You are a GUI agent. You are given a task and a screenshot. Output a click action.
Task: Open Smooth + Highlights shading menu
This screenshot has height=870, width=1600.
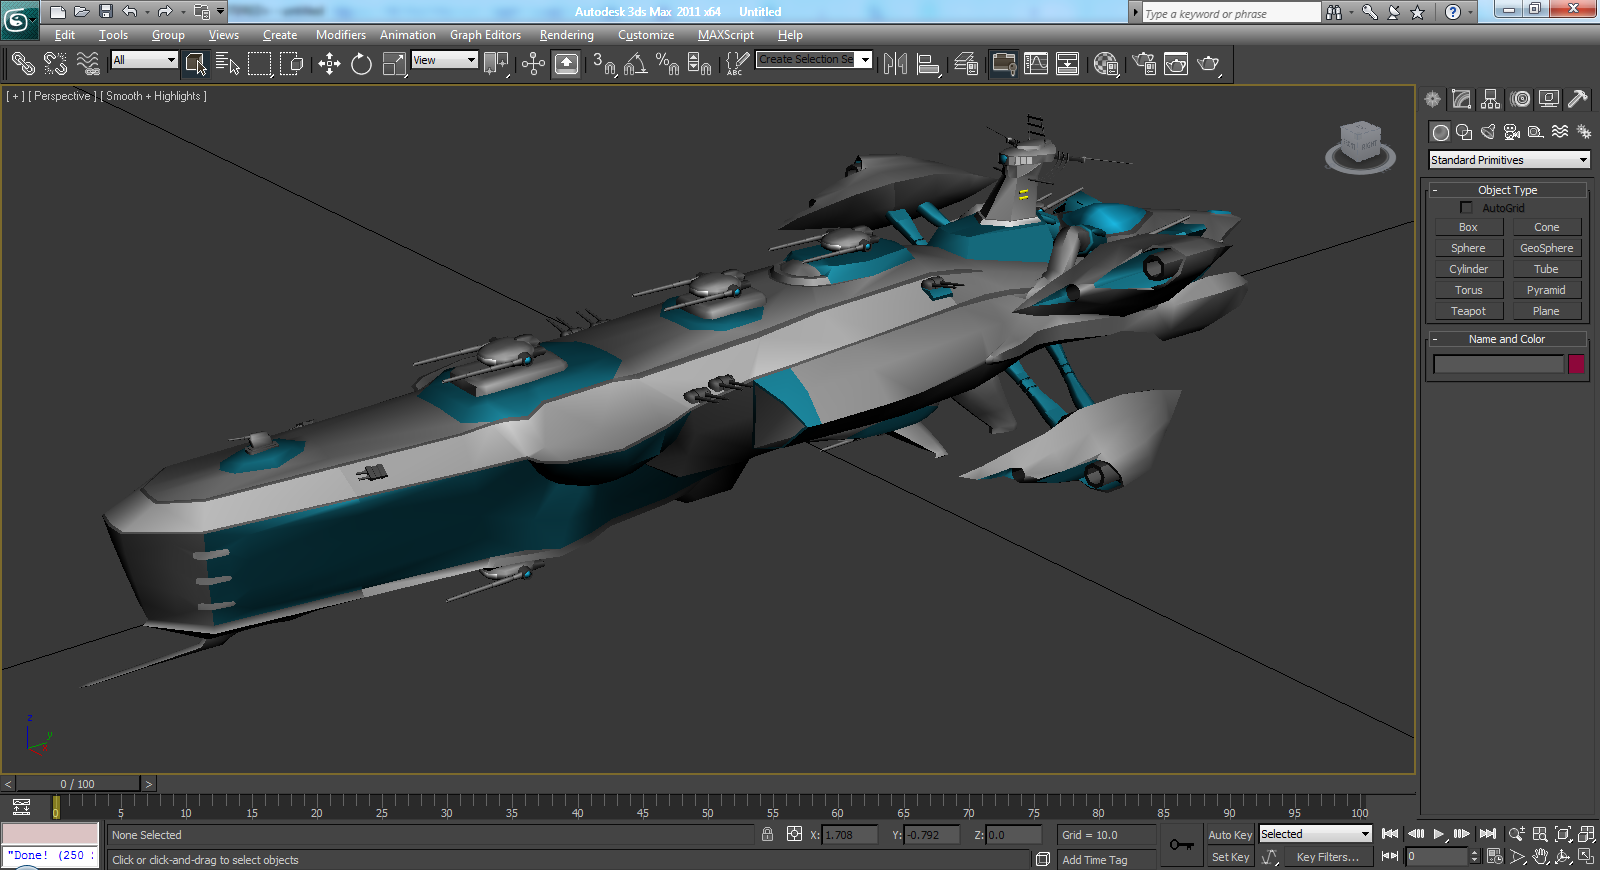click(x=153, y=96)
